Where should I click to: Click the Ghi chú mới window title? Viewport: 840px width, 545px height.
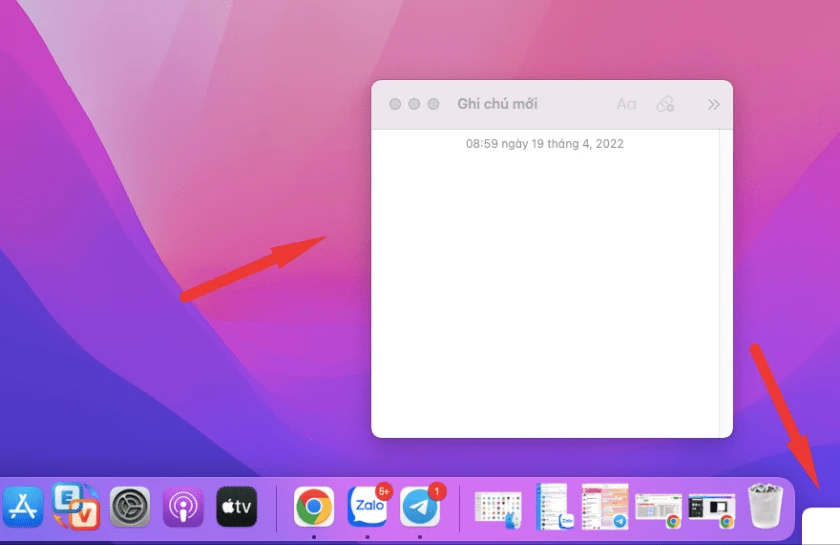click(497, 104)
